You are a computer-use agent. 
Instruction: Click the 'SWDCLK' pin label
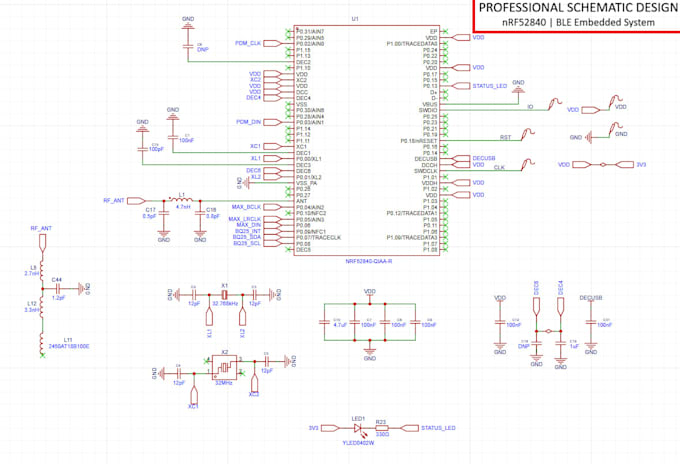pyautogui.click(x=426, y=171)
